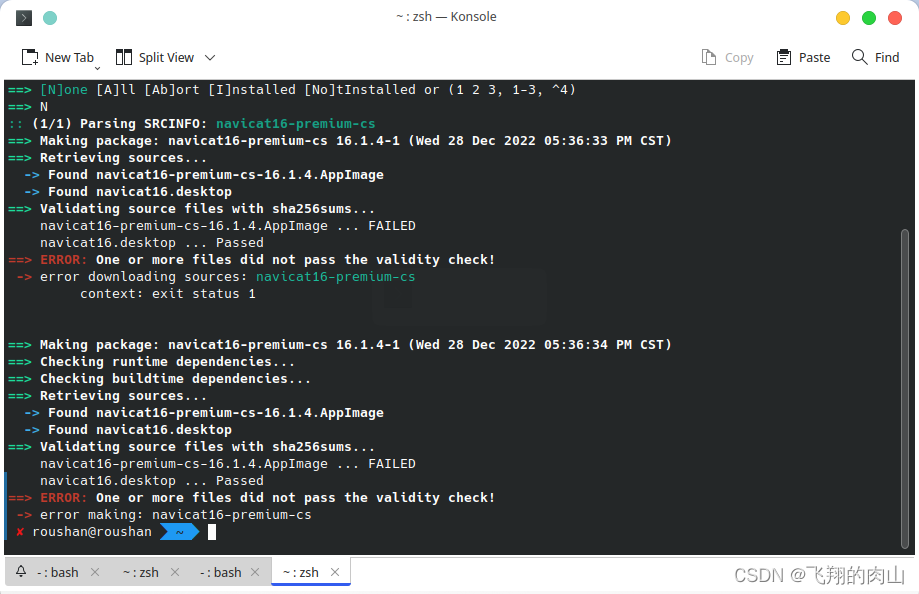This screenshot has width=919, height=594.
Task: Click 'error downloading sources:' line
Action: tap(227, 277)
